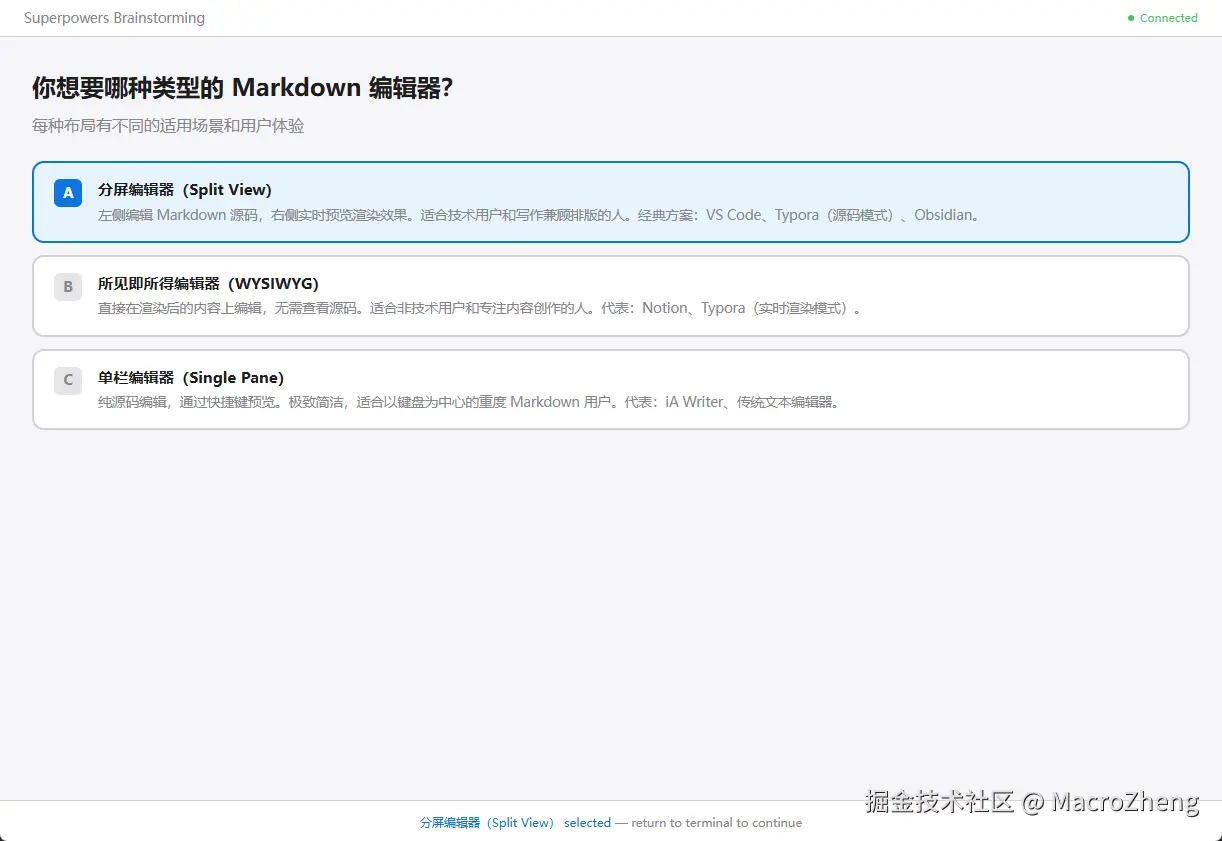
Task: Click the 你想要哪种类型的 Markdown 编辑器 heading
Action: [243, 88]
